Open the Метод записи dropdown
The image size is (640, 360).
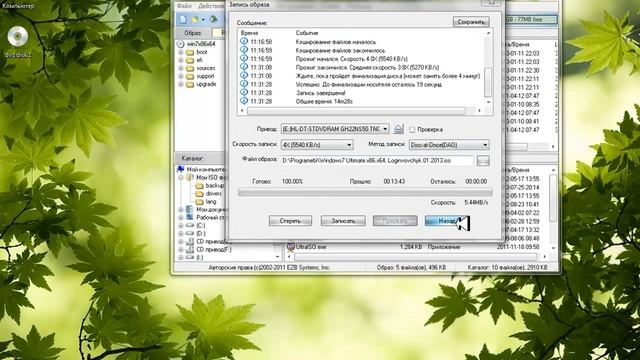(485, 145)
